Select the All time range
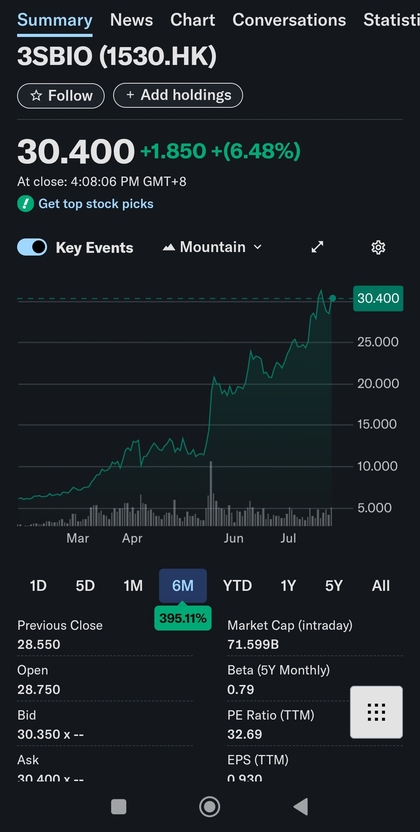The width and height of the screenshot is (420, 832). pos(381,586)
